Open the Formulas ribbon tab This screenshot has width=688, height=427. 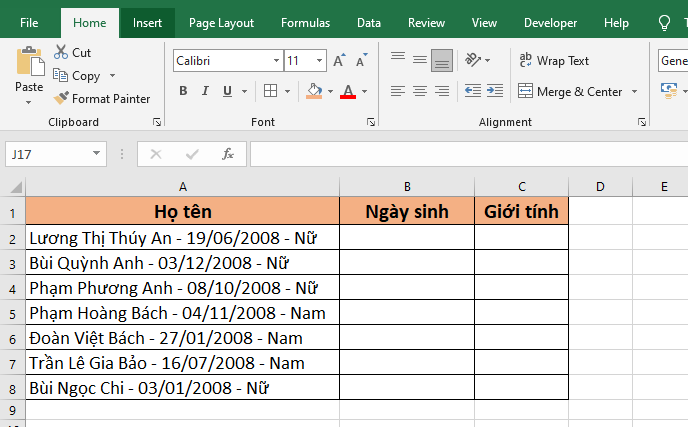coord(305,23)
